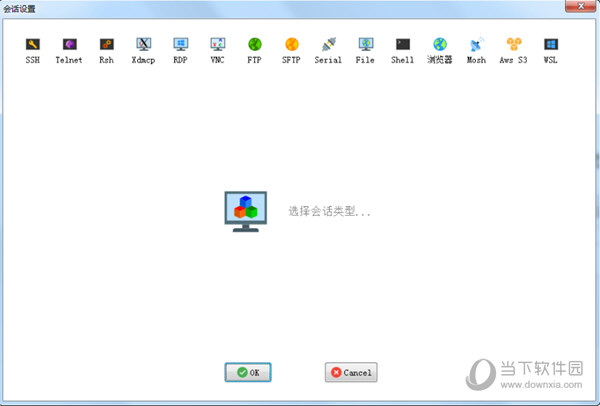The width and height of the screenshot is (600, 406).
Task: Click the colored cubes monitor image
Action: 246,212
